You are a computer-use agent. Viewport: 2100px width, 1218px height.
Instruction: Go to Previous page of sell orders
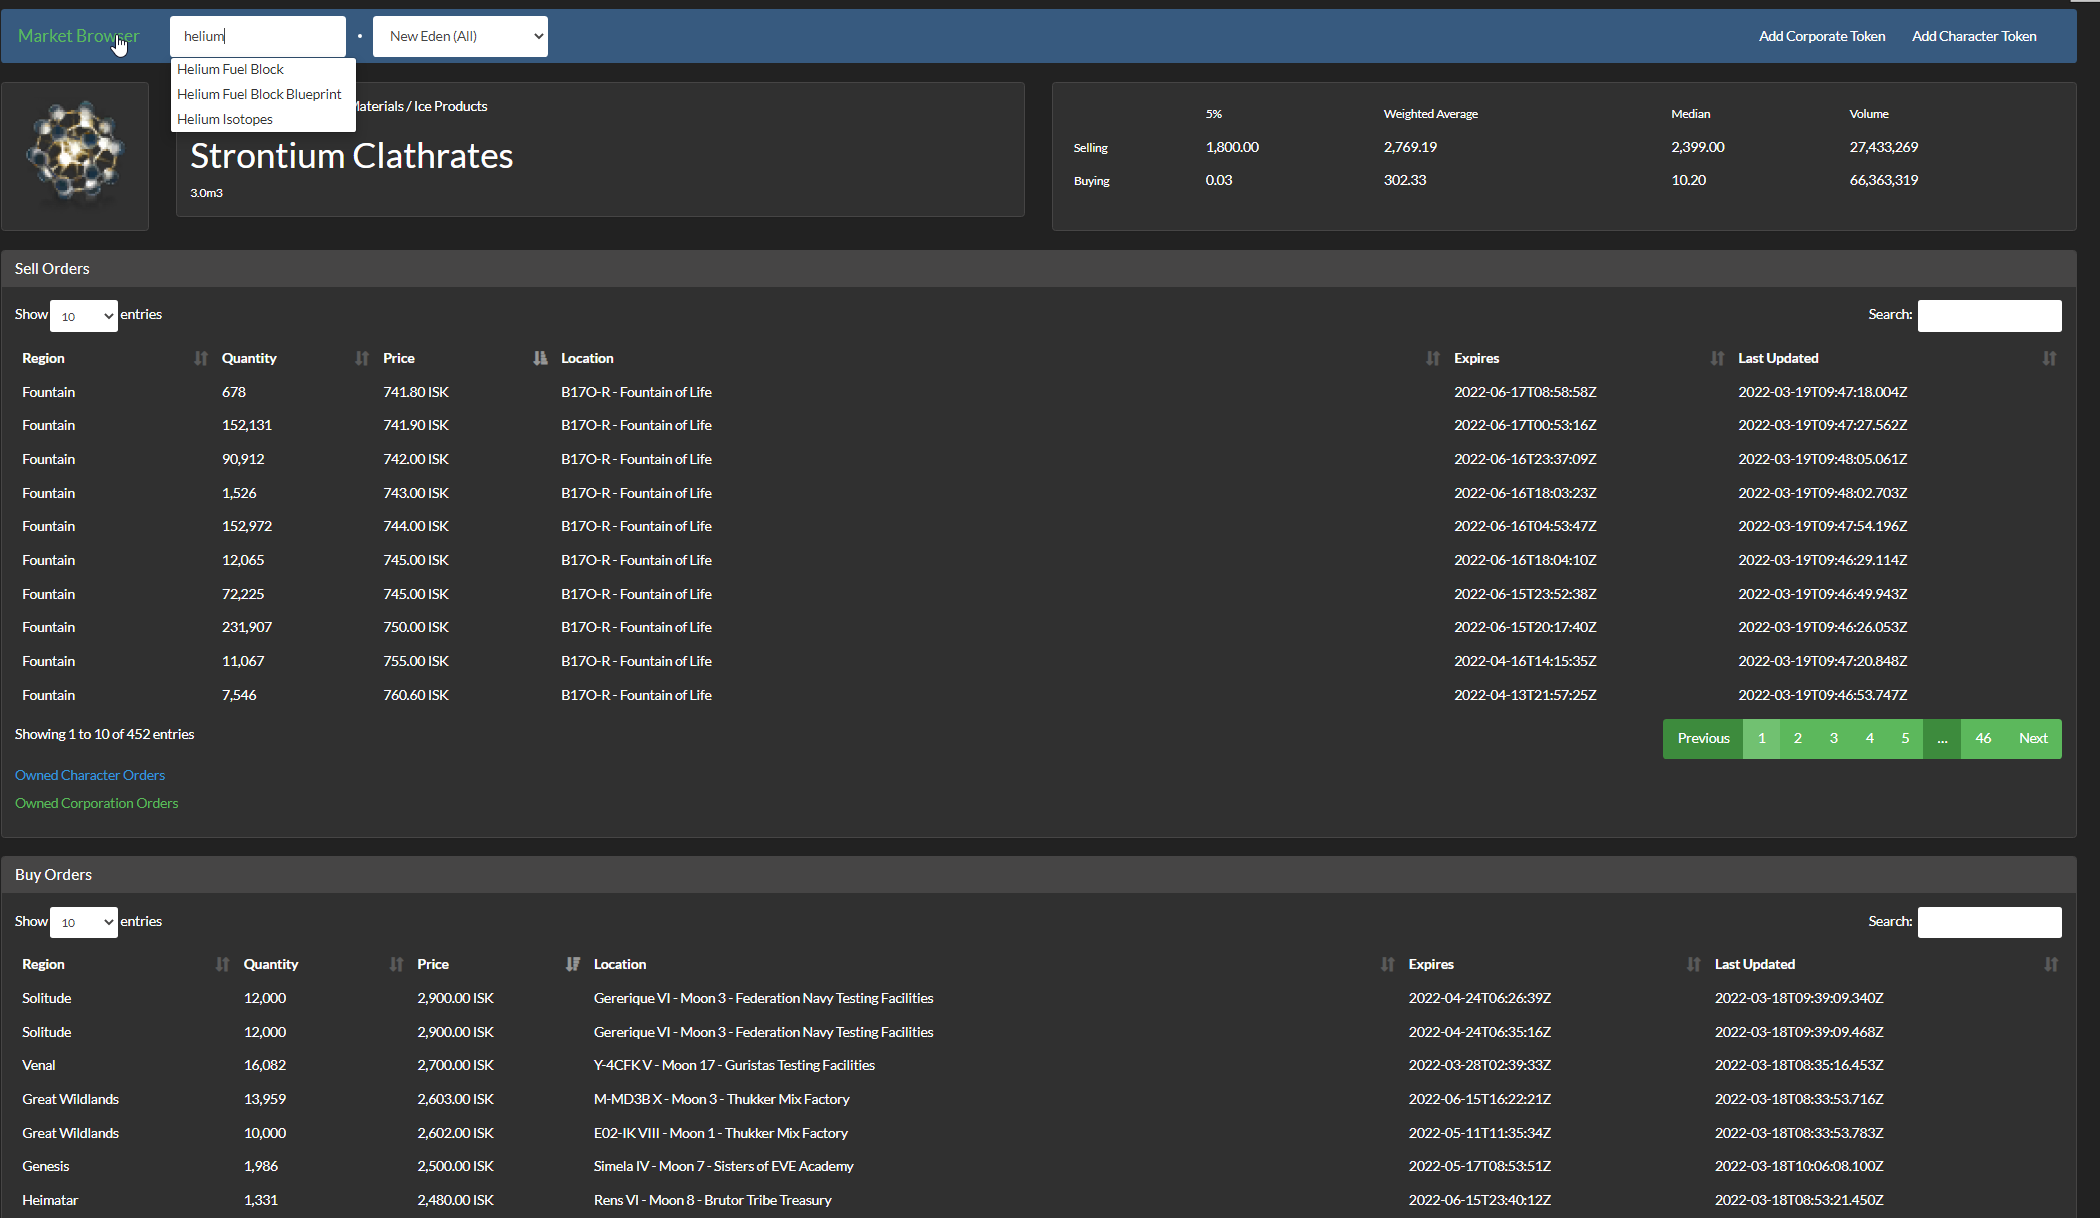[1703, 739]
